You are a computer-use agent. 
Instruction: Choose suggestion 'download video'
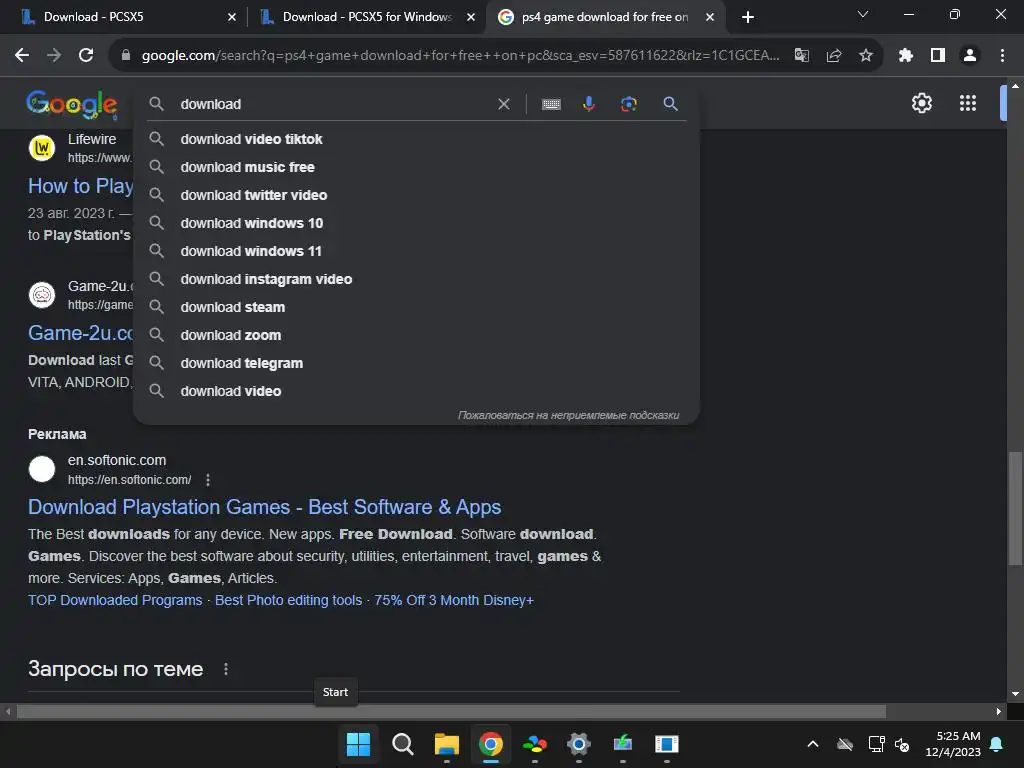coord(416,391)
